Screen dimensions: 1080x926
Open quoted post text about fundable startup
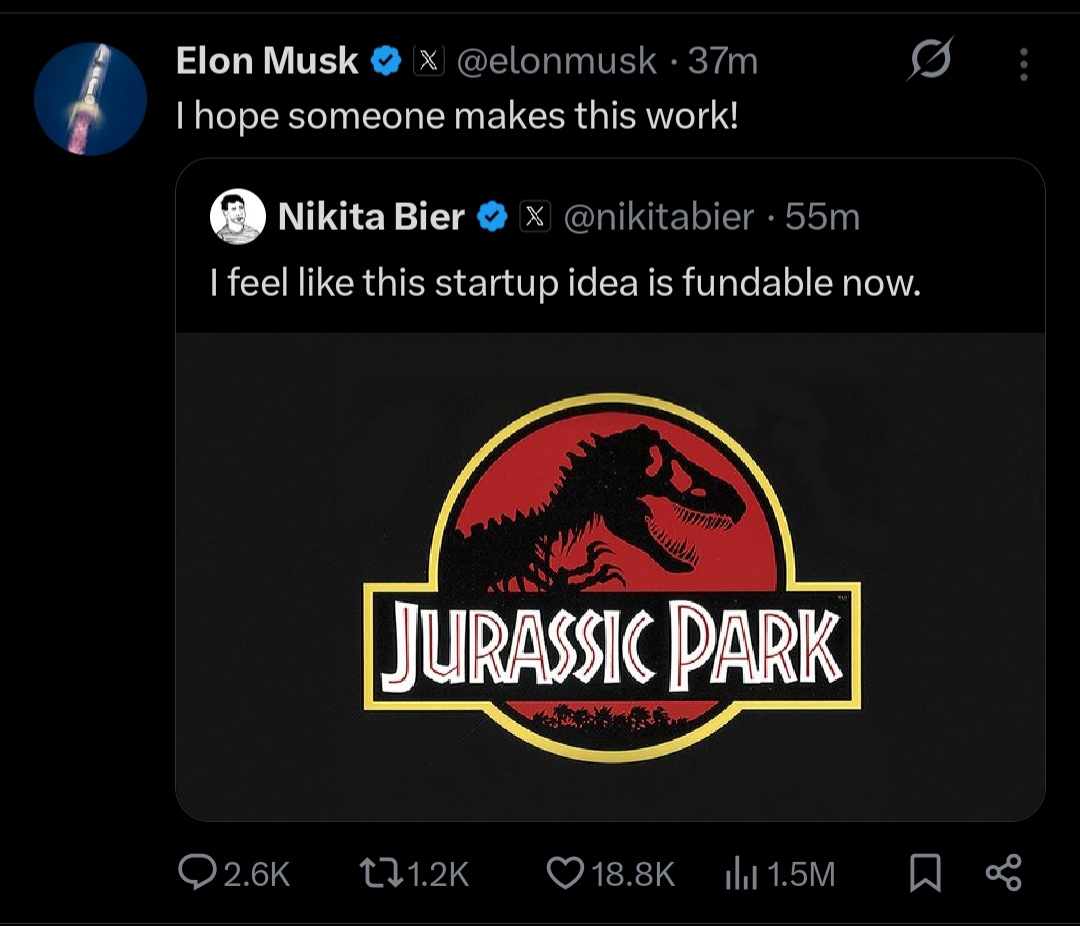[564, 284]
